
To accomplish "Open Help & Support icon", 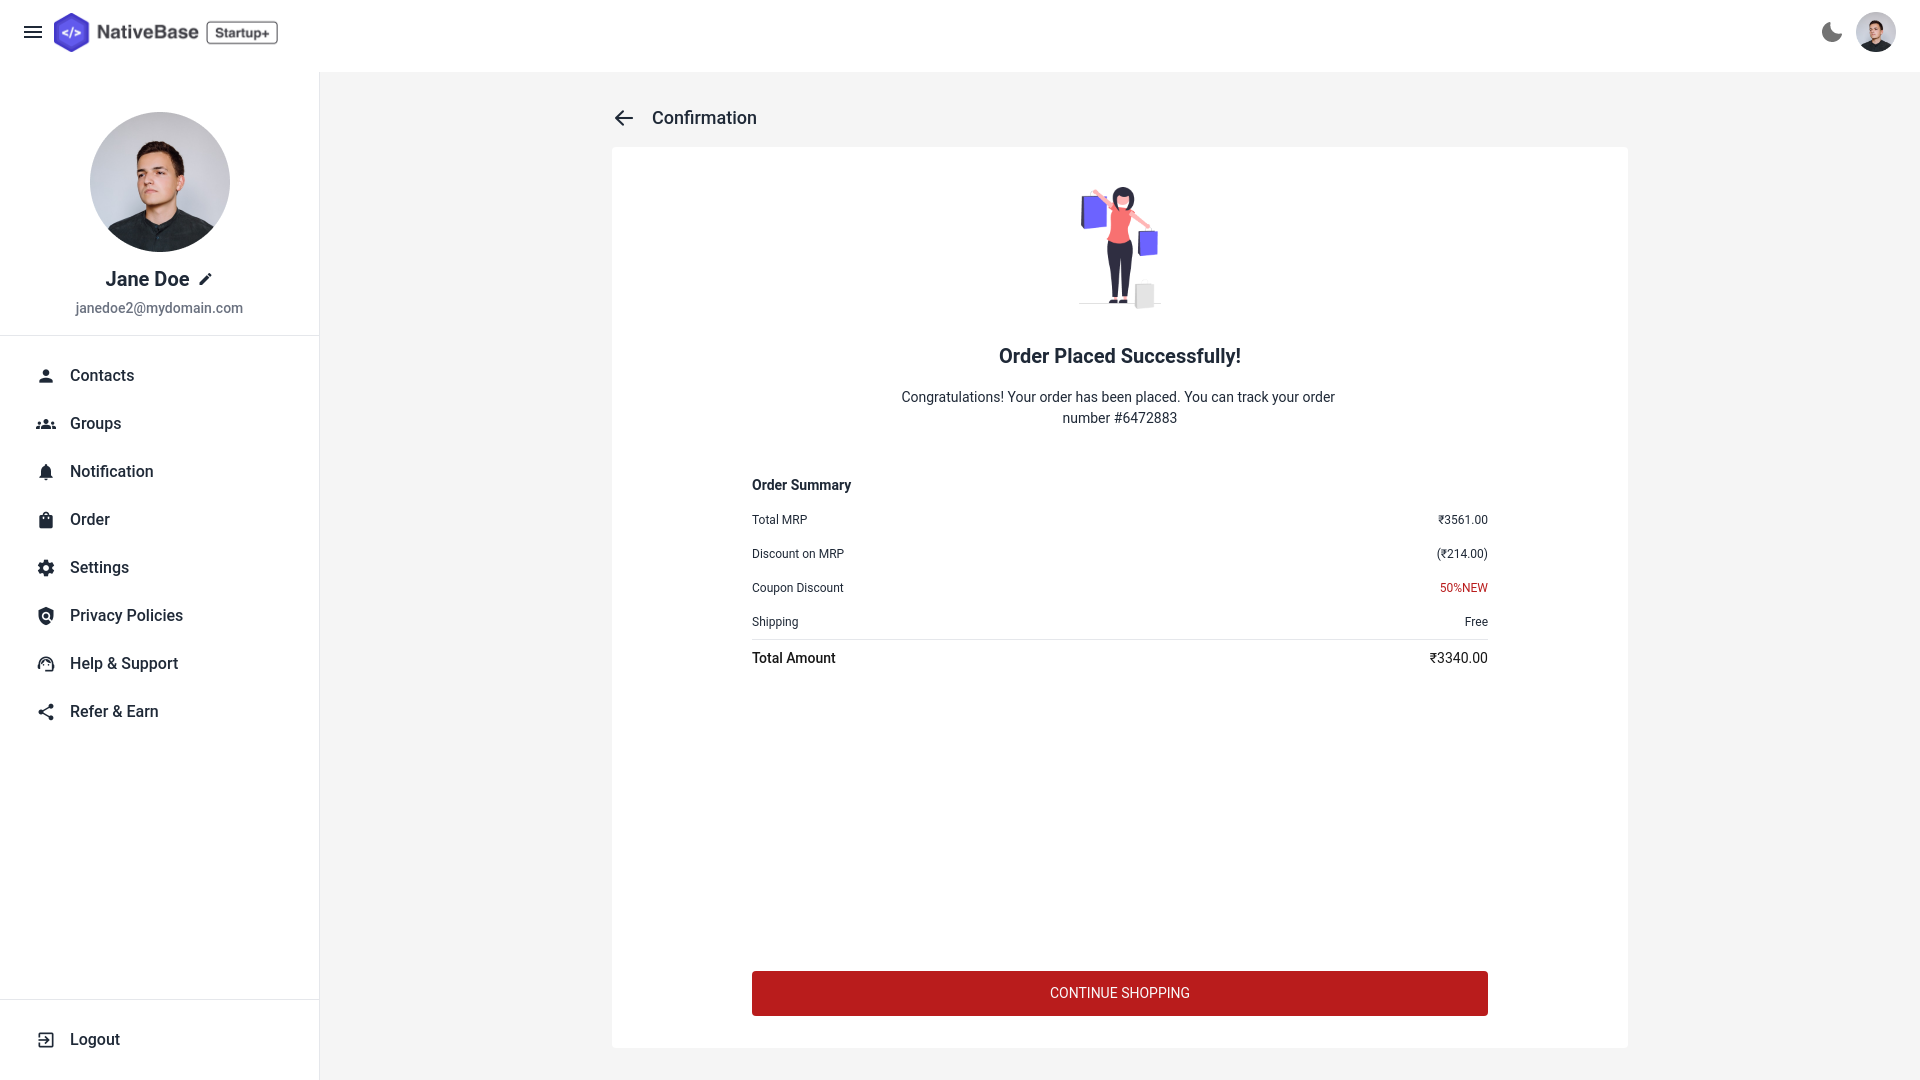I will pos(46,663).
